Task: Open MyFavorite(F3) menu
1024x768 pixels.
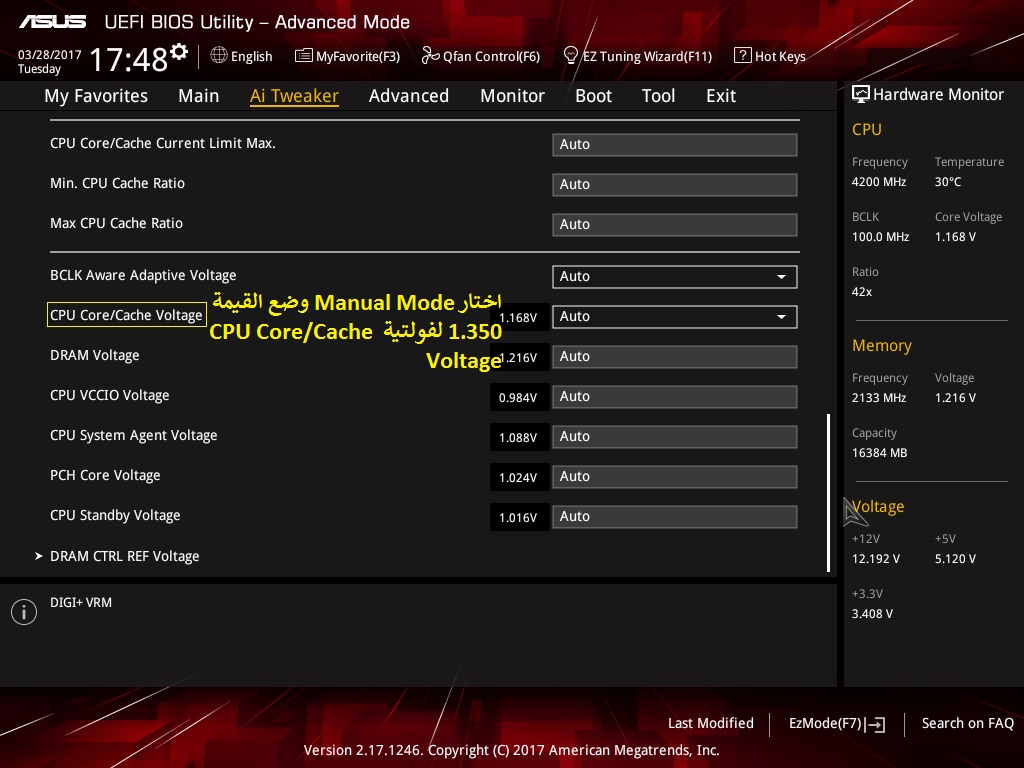Action: [x=358, y=57]
